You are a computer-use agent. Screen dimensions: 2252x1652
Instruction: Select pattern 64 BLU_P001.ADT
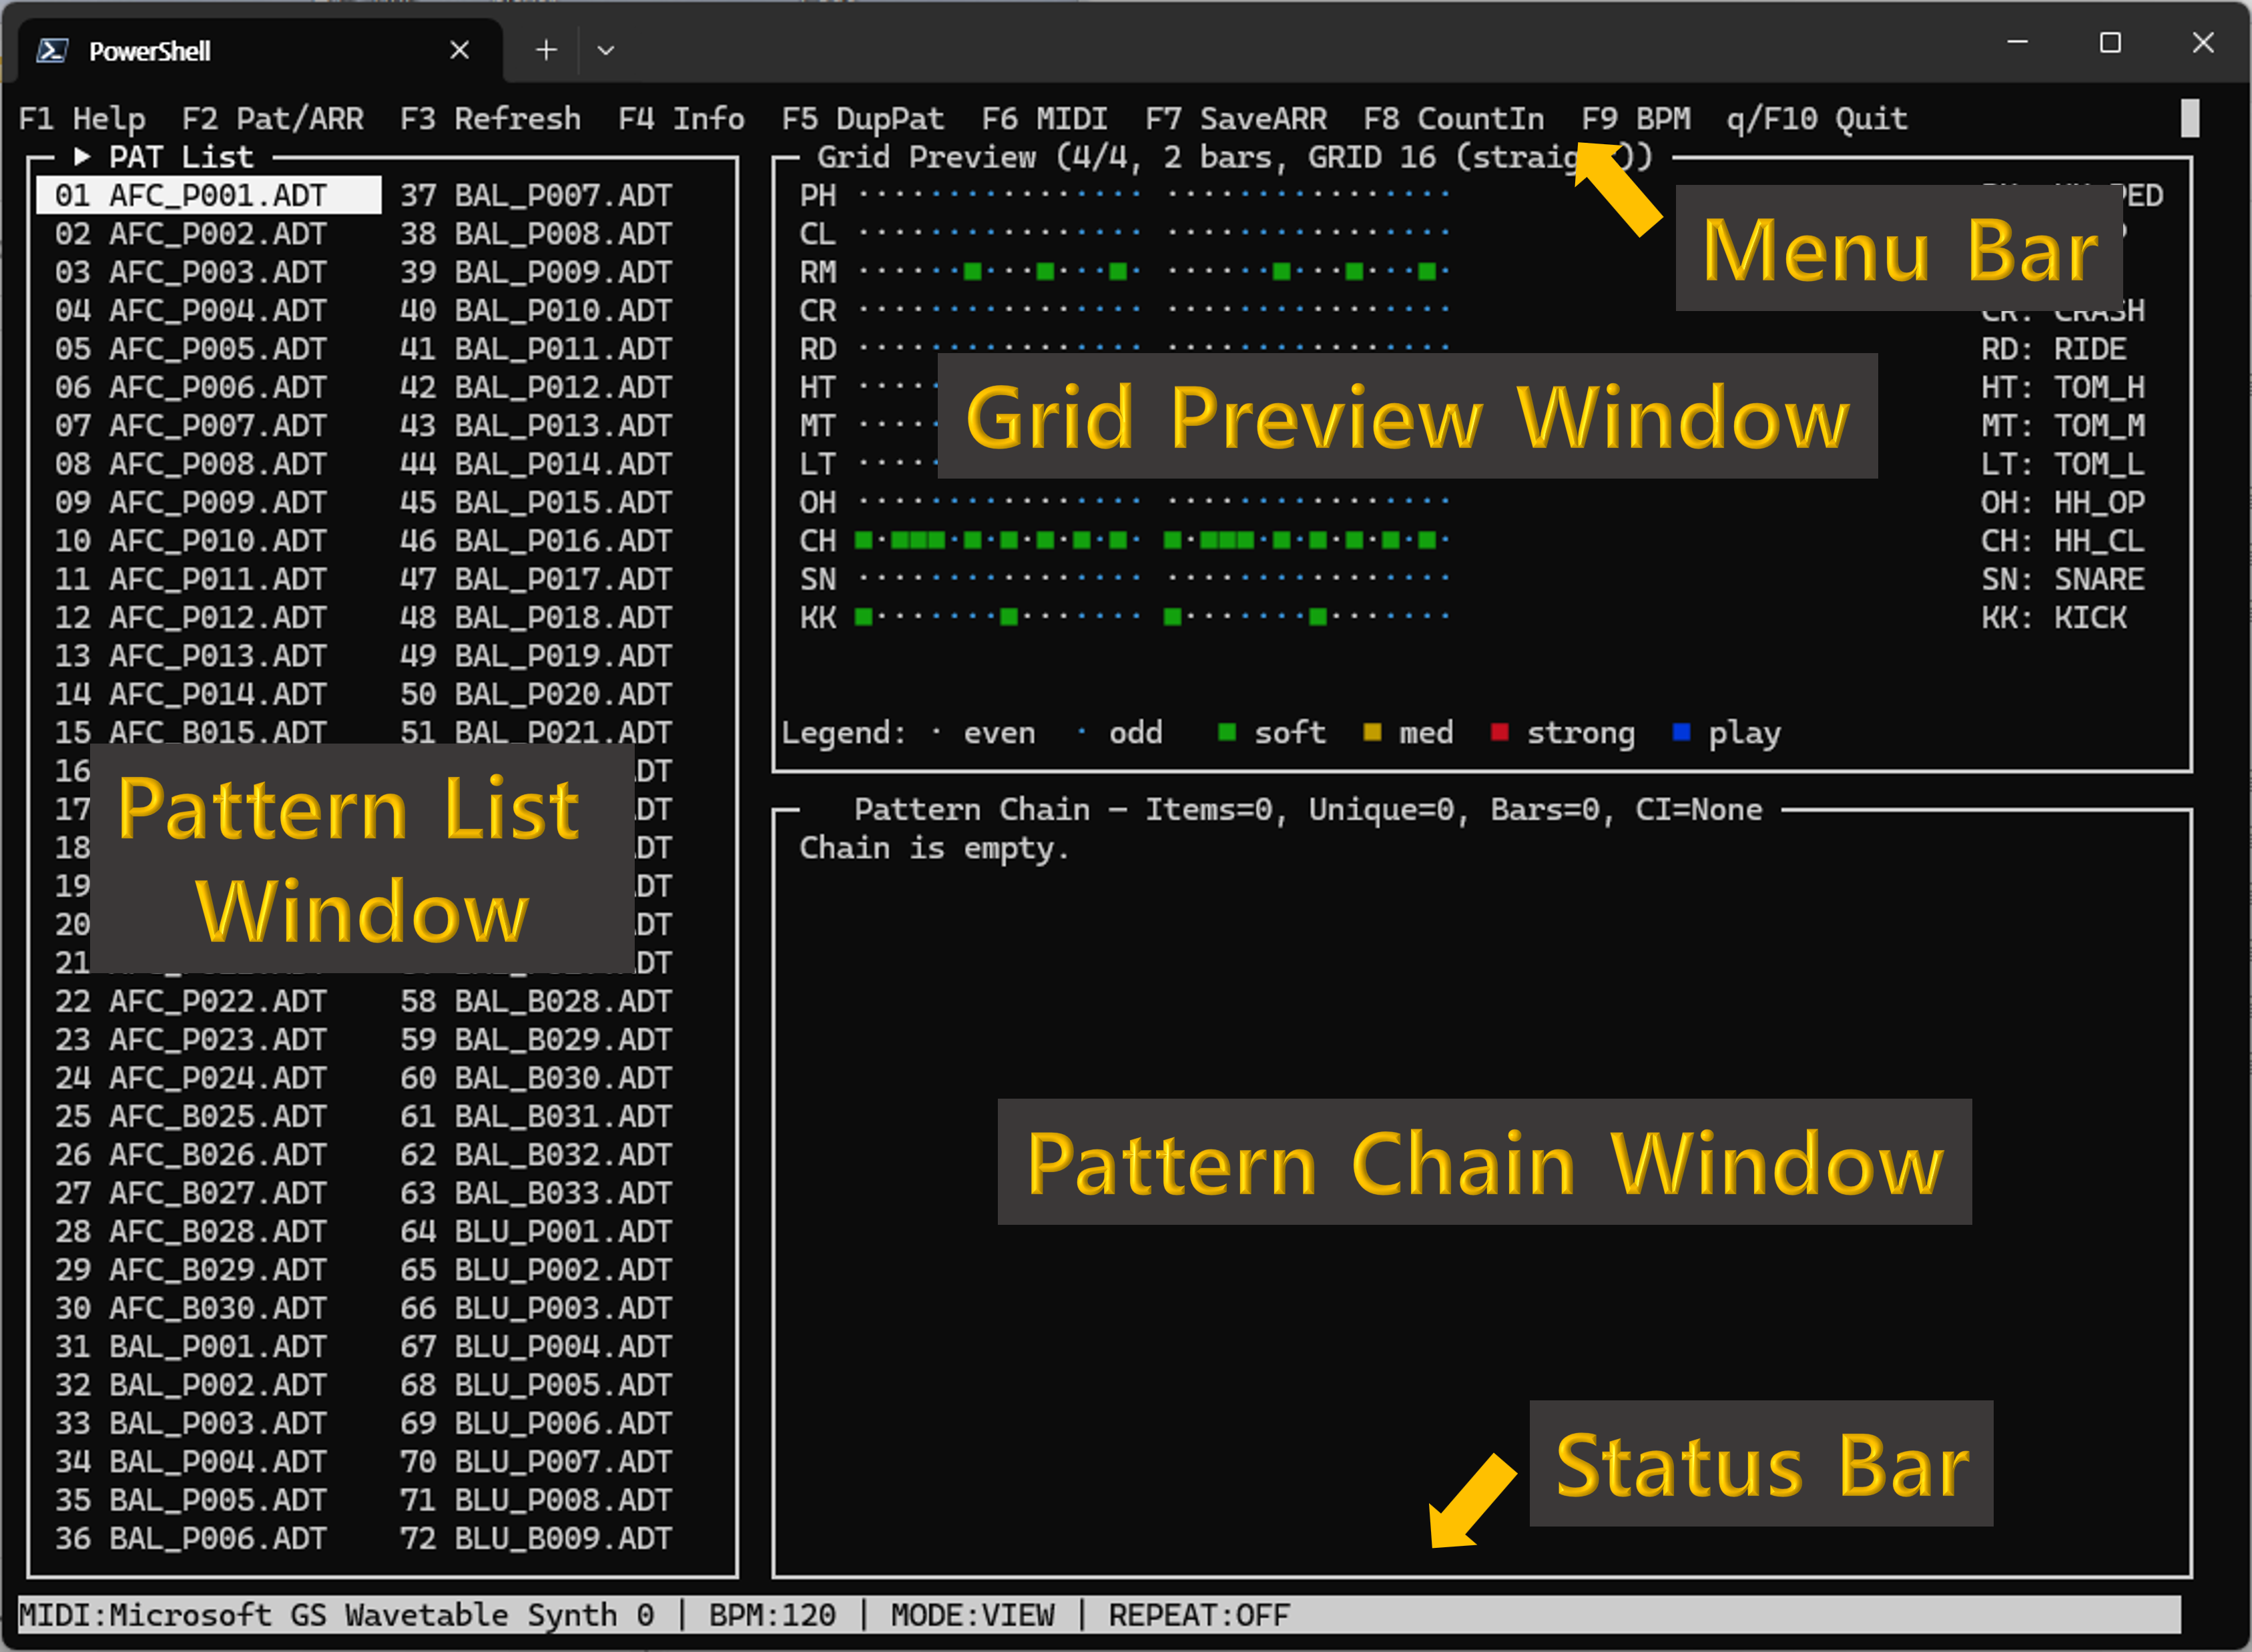point(536,1231)
